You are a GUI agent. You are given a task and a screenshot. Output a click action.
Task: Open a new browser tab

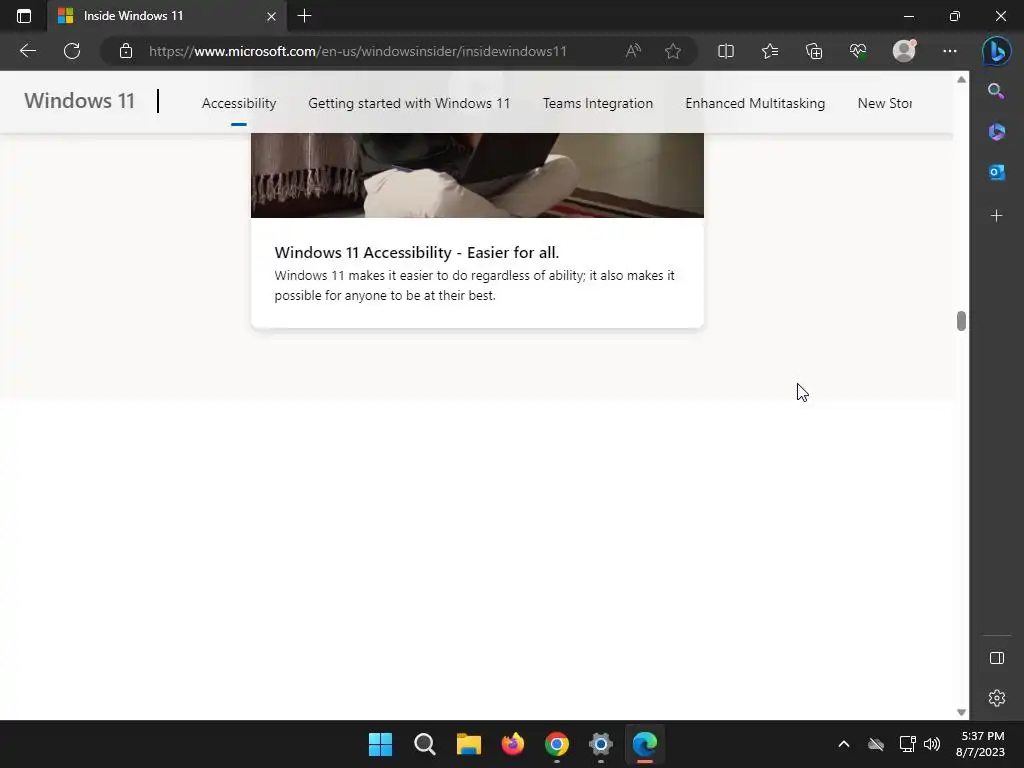304,16
